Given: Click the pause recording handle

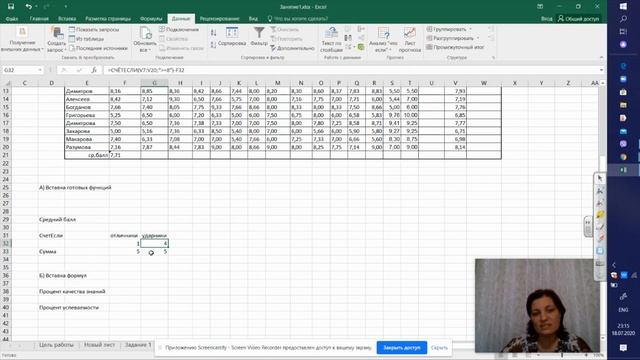Looking at the screenshot, I should (x=588, y=226).
